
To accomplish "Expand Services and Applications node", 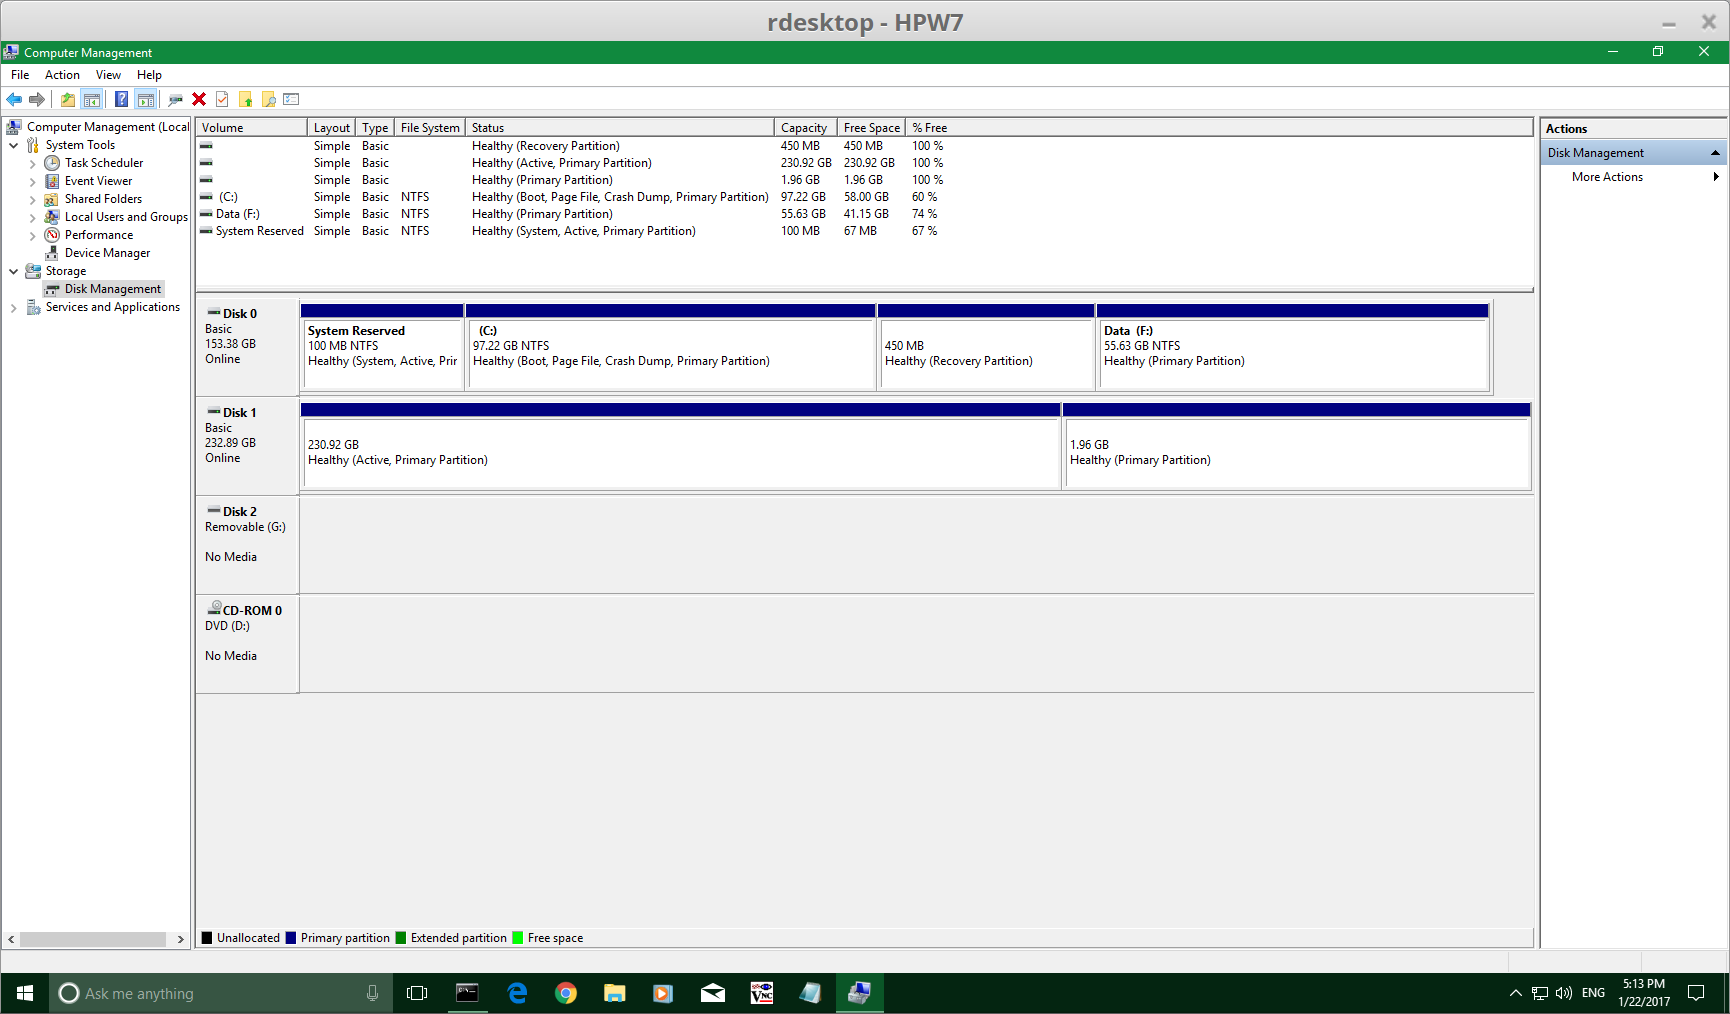I will point(14,308).
